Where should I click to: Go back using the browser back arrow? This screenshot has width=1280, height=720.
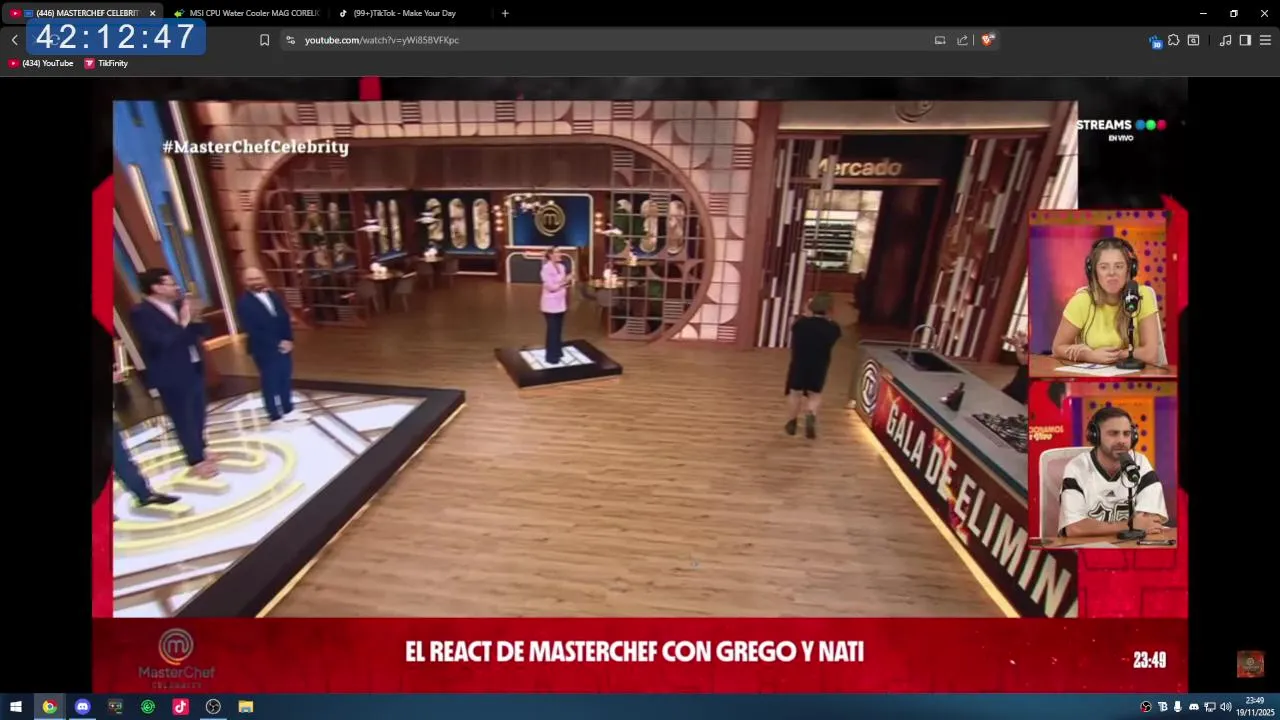point(14,40)
